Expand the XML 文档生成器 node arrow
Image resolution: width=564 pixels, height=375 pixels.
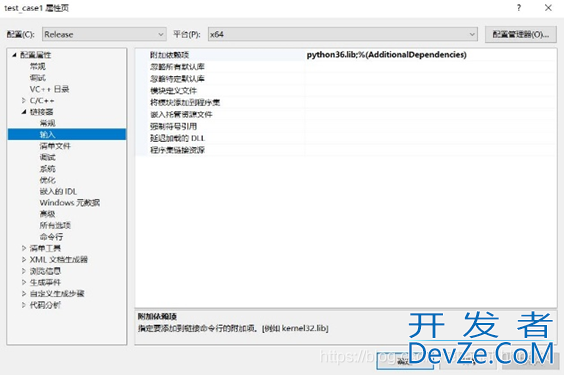(x=24, y=260)
